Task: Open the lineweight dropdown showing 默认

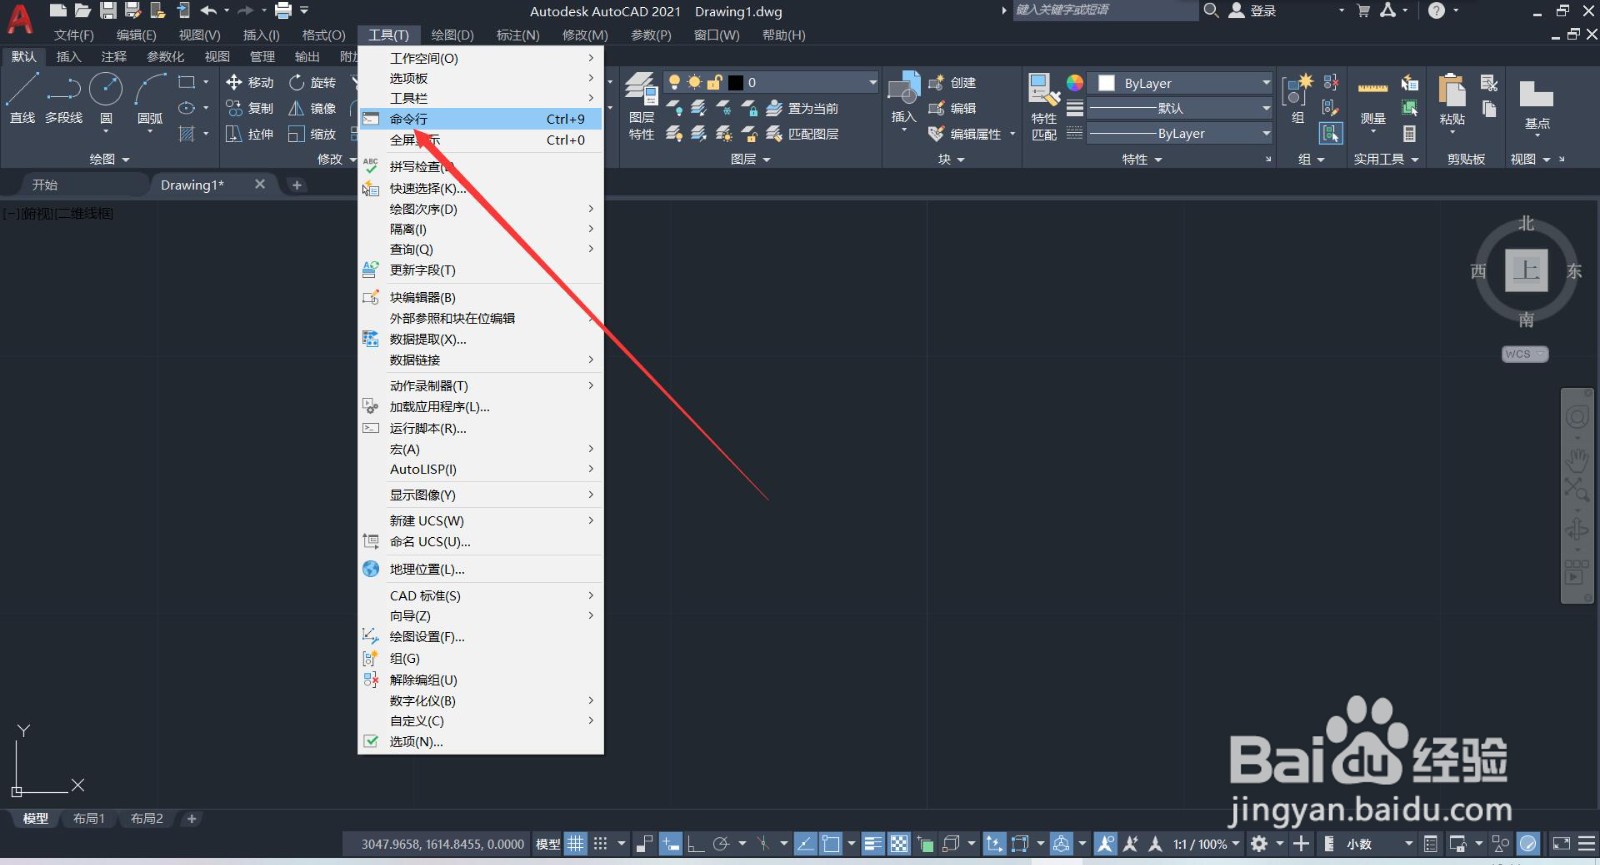Action: point(1180,108)
